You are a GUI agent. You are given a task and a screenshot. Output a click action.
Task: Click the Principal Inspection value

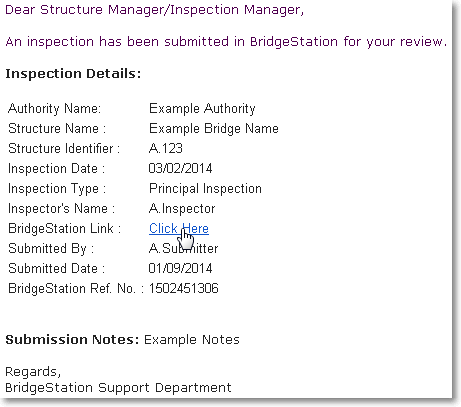tap(205, 189)
